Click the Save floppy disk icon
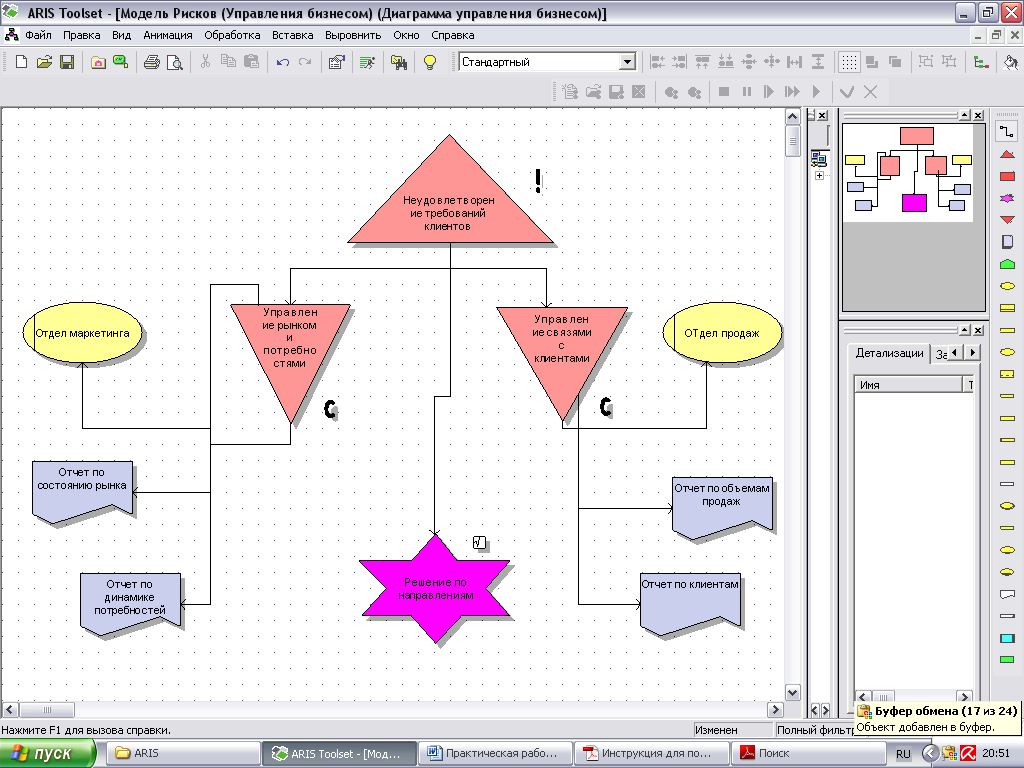Image resolution: width=1024 pixels, height=768 pixels. [67, 62]
